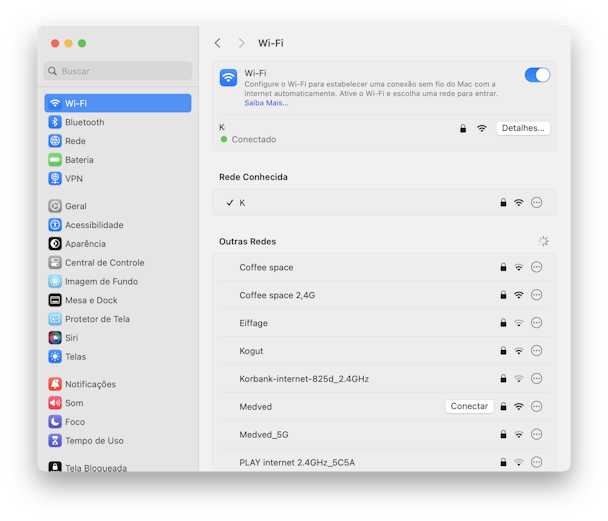Click the green zoom window button
The width and height of the screenshot is (608, 521).
coord(82,43)
